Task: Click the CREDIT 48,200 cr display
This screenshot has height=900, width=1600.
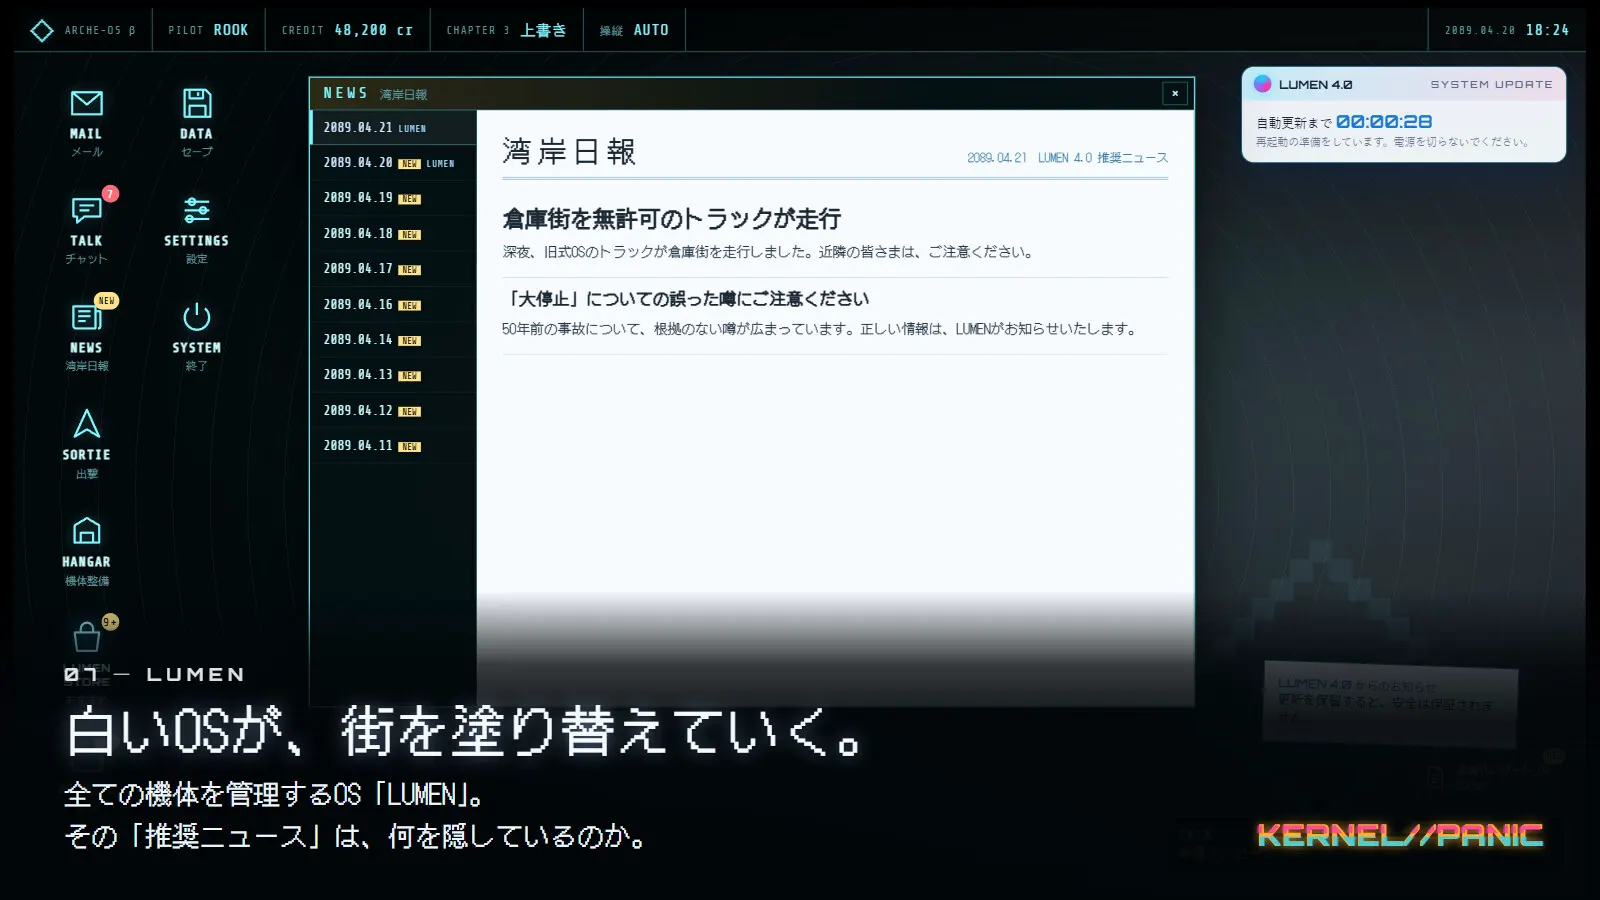Action: click(347, 30)
